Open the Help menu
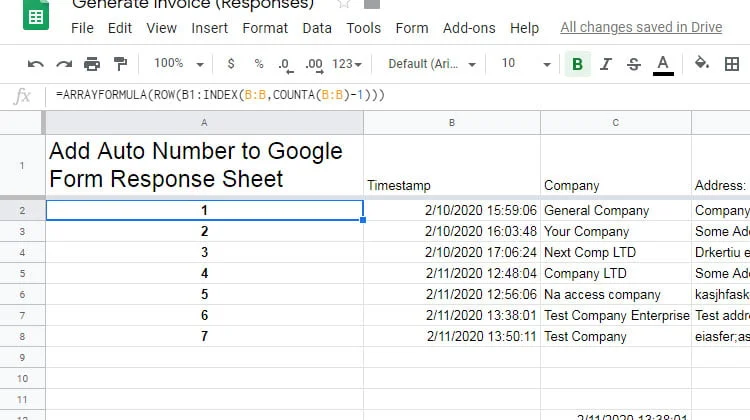This screenshot has height=420, width=750. coord(524,28)
